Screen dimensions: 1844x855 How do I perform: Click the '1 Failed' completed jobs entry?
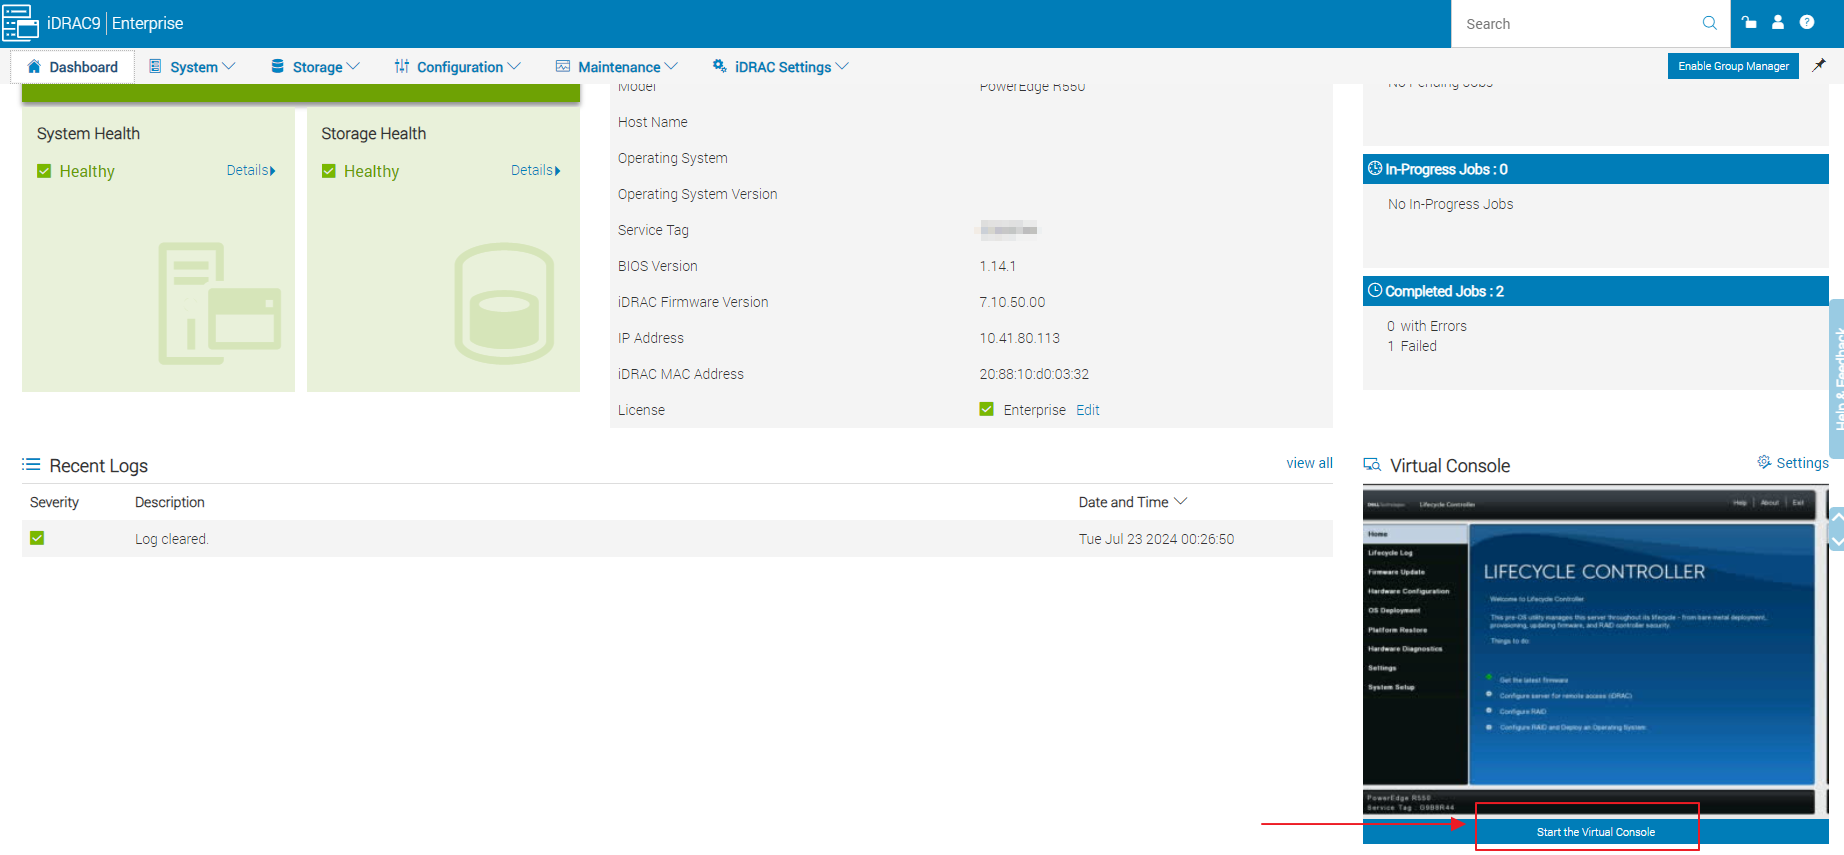click(x=1412, y=346)
